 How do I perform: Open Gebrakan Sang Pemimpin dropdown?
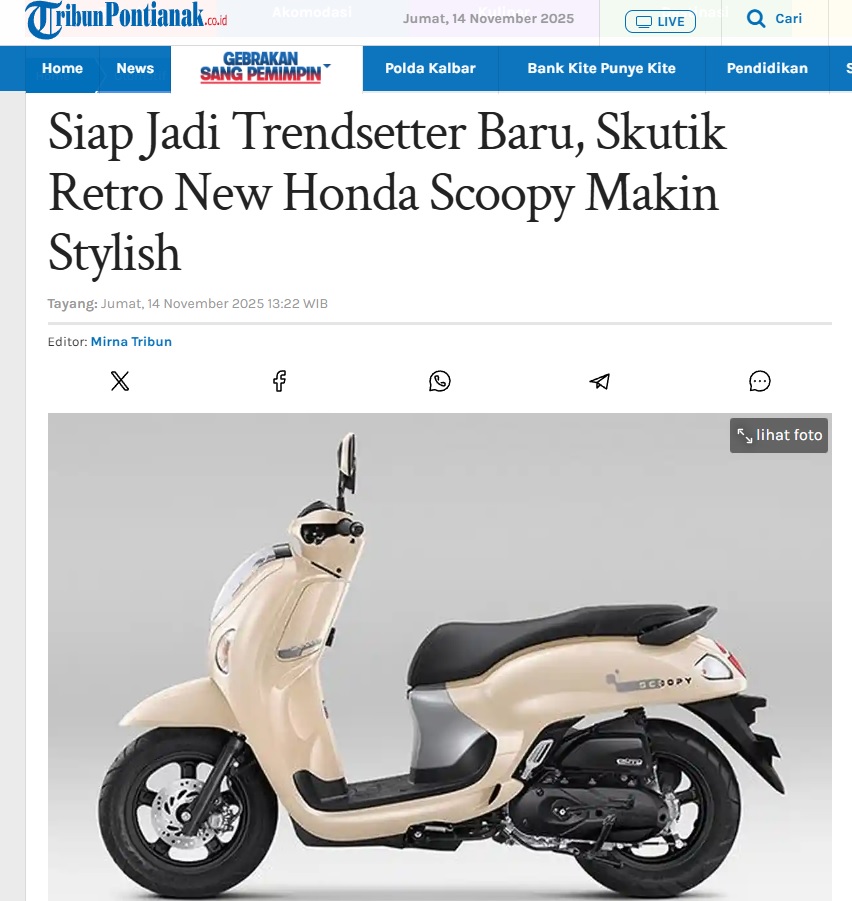click(265, 68)
